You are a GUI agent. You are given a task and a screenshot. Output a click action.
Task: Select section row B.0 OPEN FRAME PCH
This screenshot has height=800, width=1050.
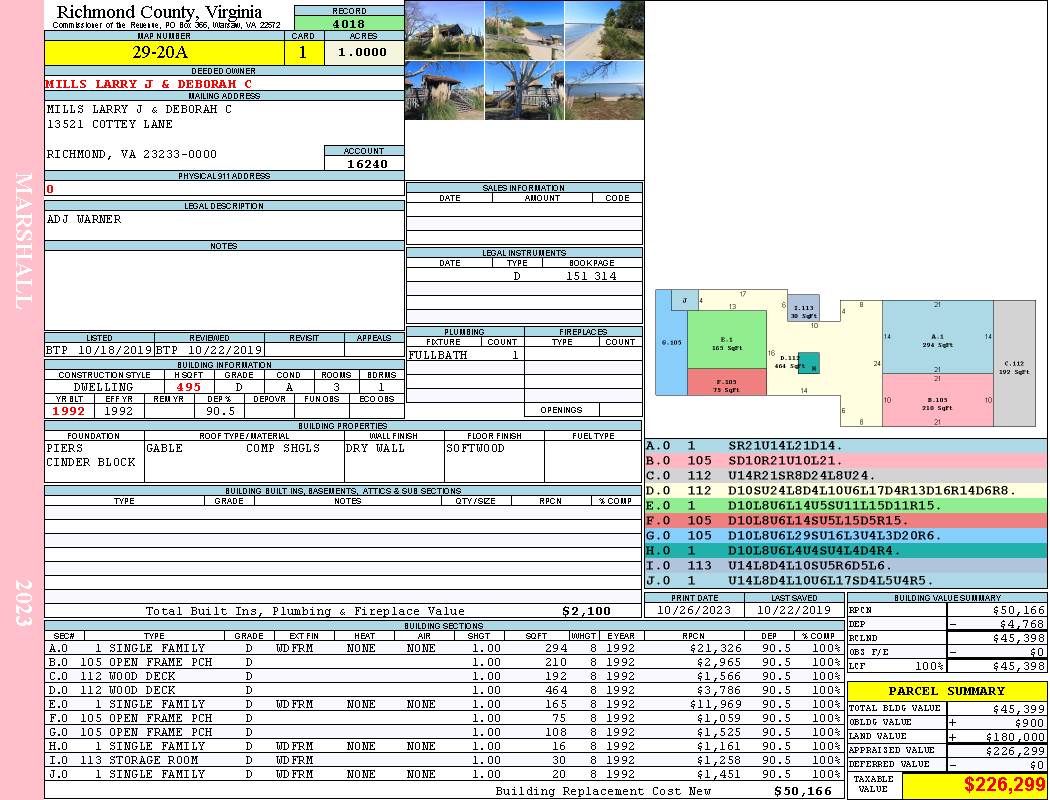coord(443,662)
